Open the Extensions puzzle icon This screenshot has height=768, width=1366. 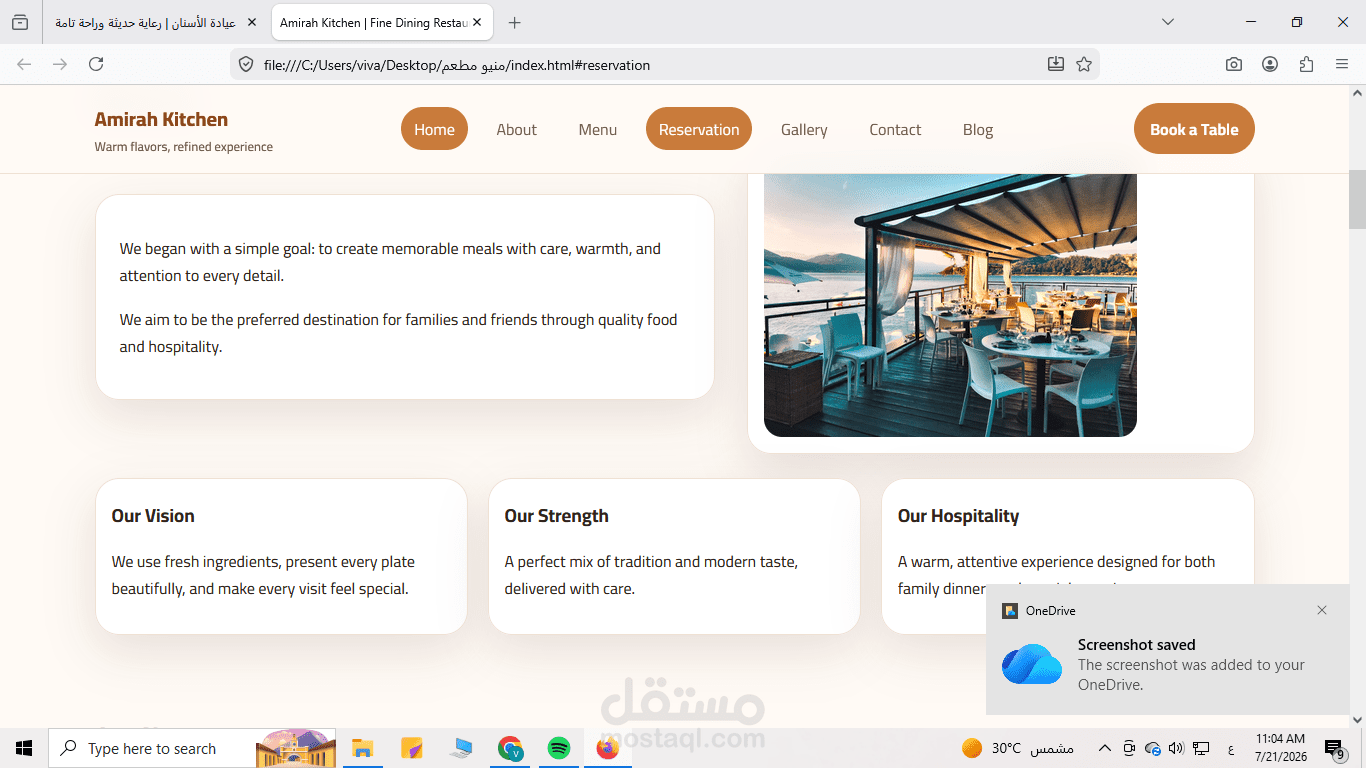pos(1306,64)
